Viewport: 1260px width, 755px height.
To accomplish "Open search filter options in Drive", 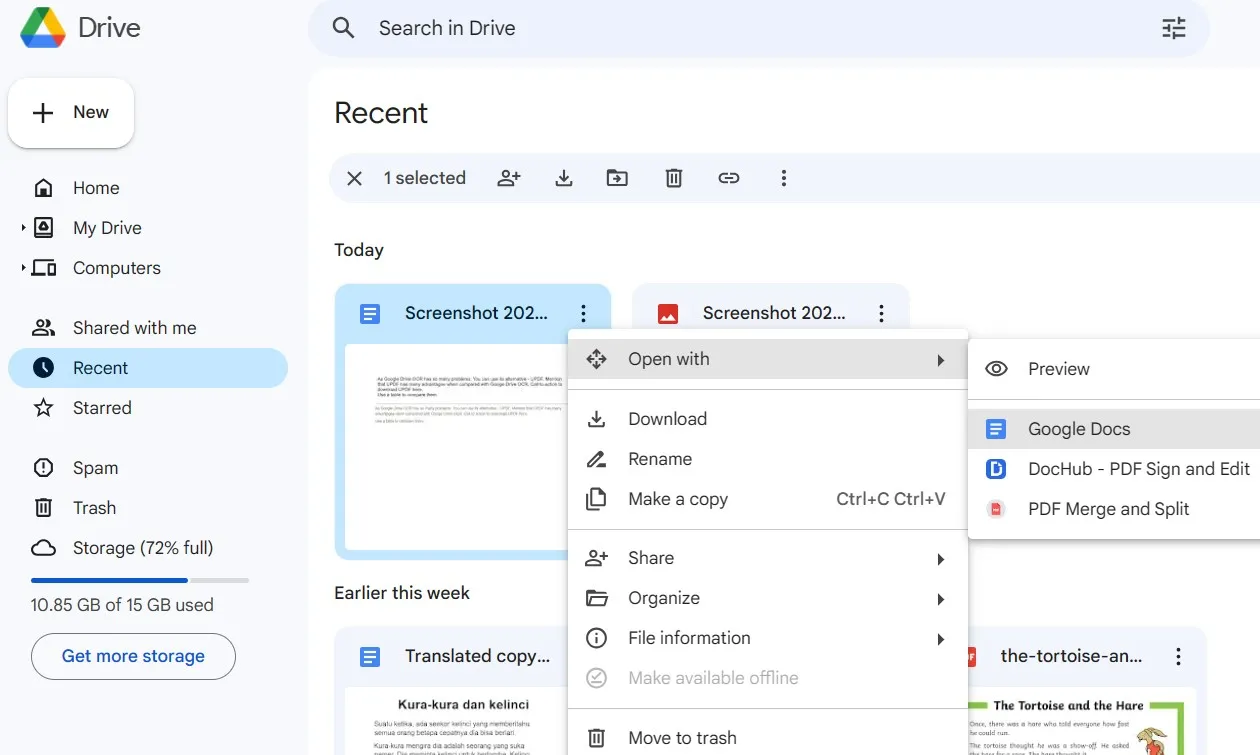I will [1172, 28].
